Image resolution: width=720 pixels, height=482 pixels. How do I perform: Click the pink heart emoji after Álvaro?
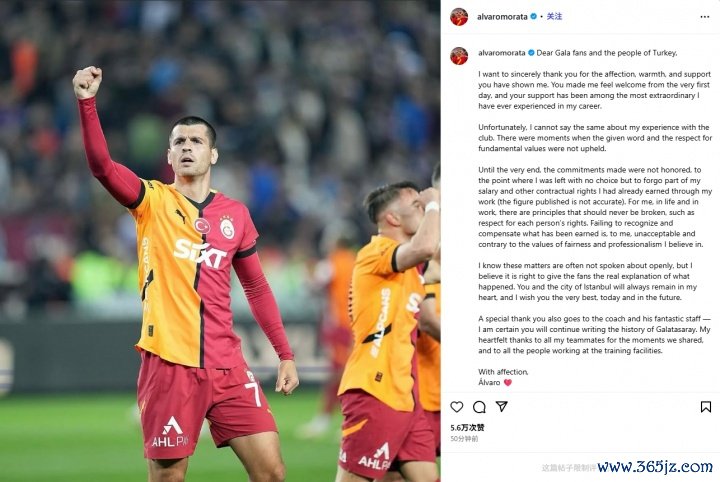(507, 382)
